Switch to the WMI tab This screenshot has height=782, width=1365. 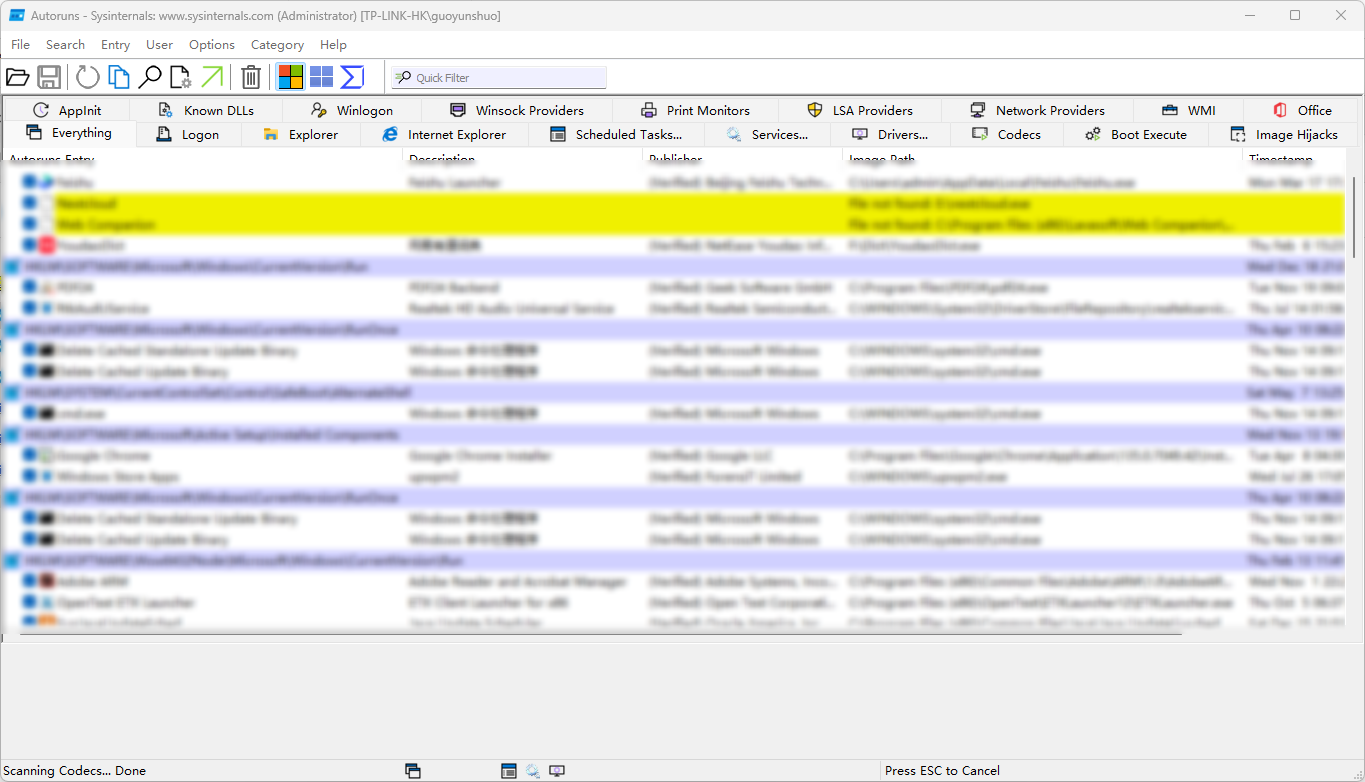pos(1189,110)
